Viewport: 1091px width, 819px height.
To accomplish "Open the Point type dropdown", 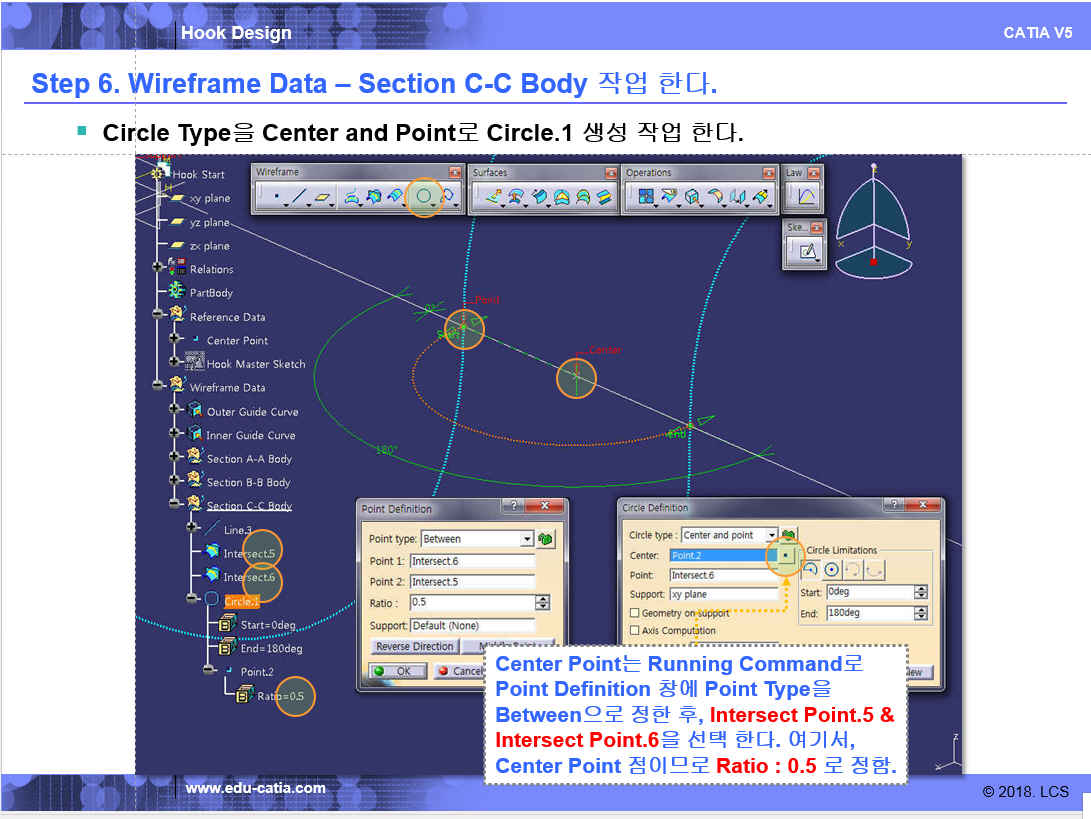I will coord(527,539).
